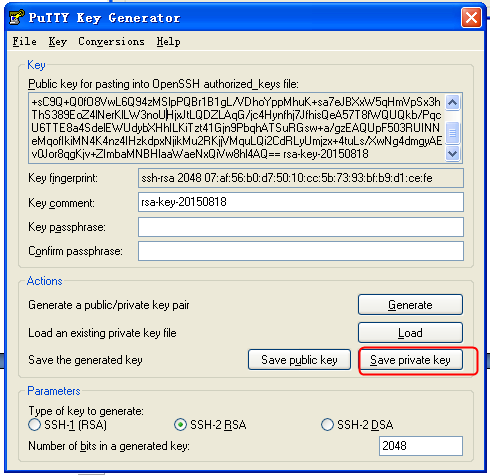Viewport: 490px width, 476px height.
Task: Click Save private key button
Action: click(x=410, y=360)
